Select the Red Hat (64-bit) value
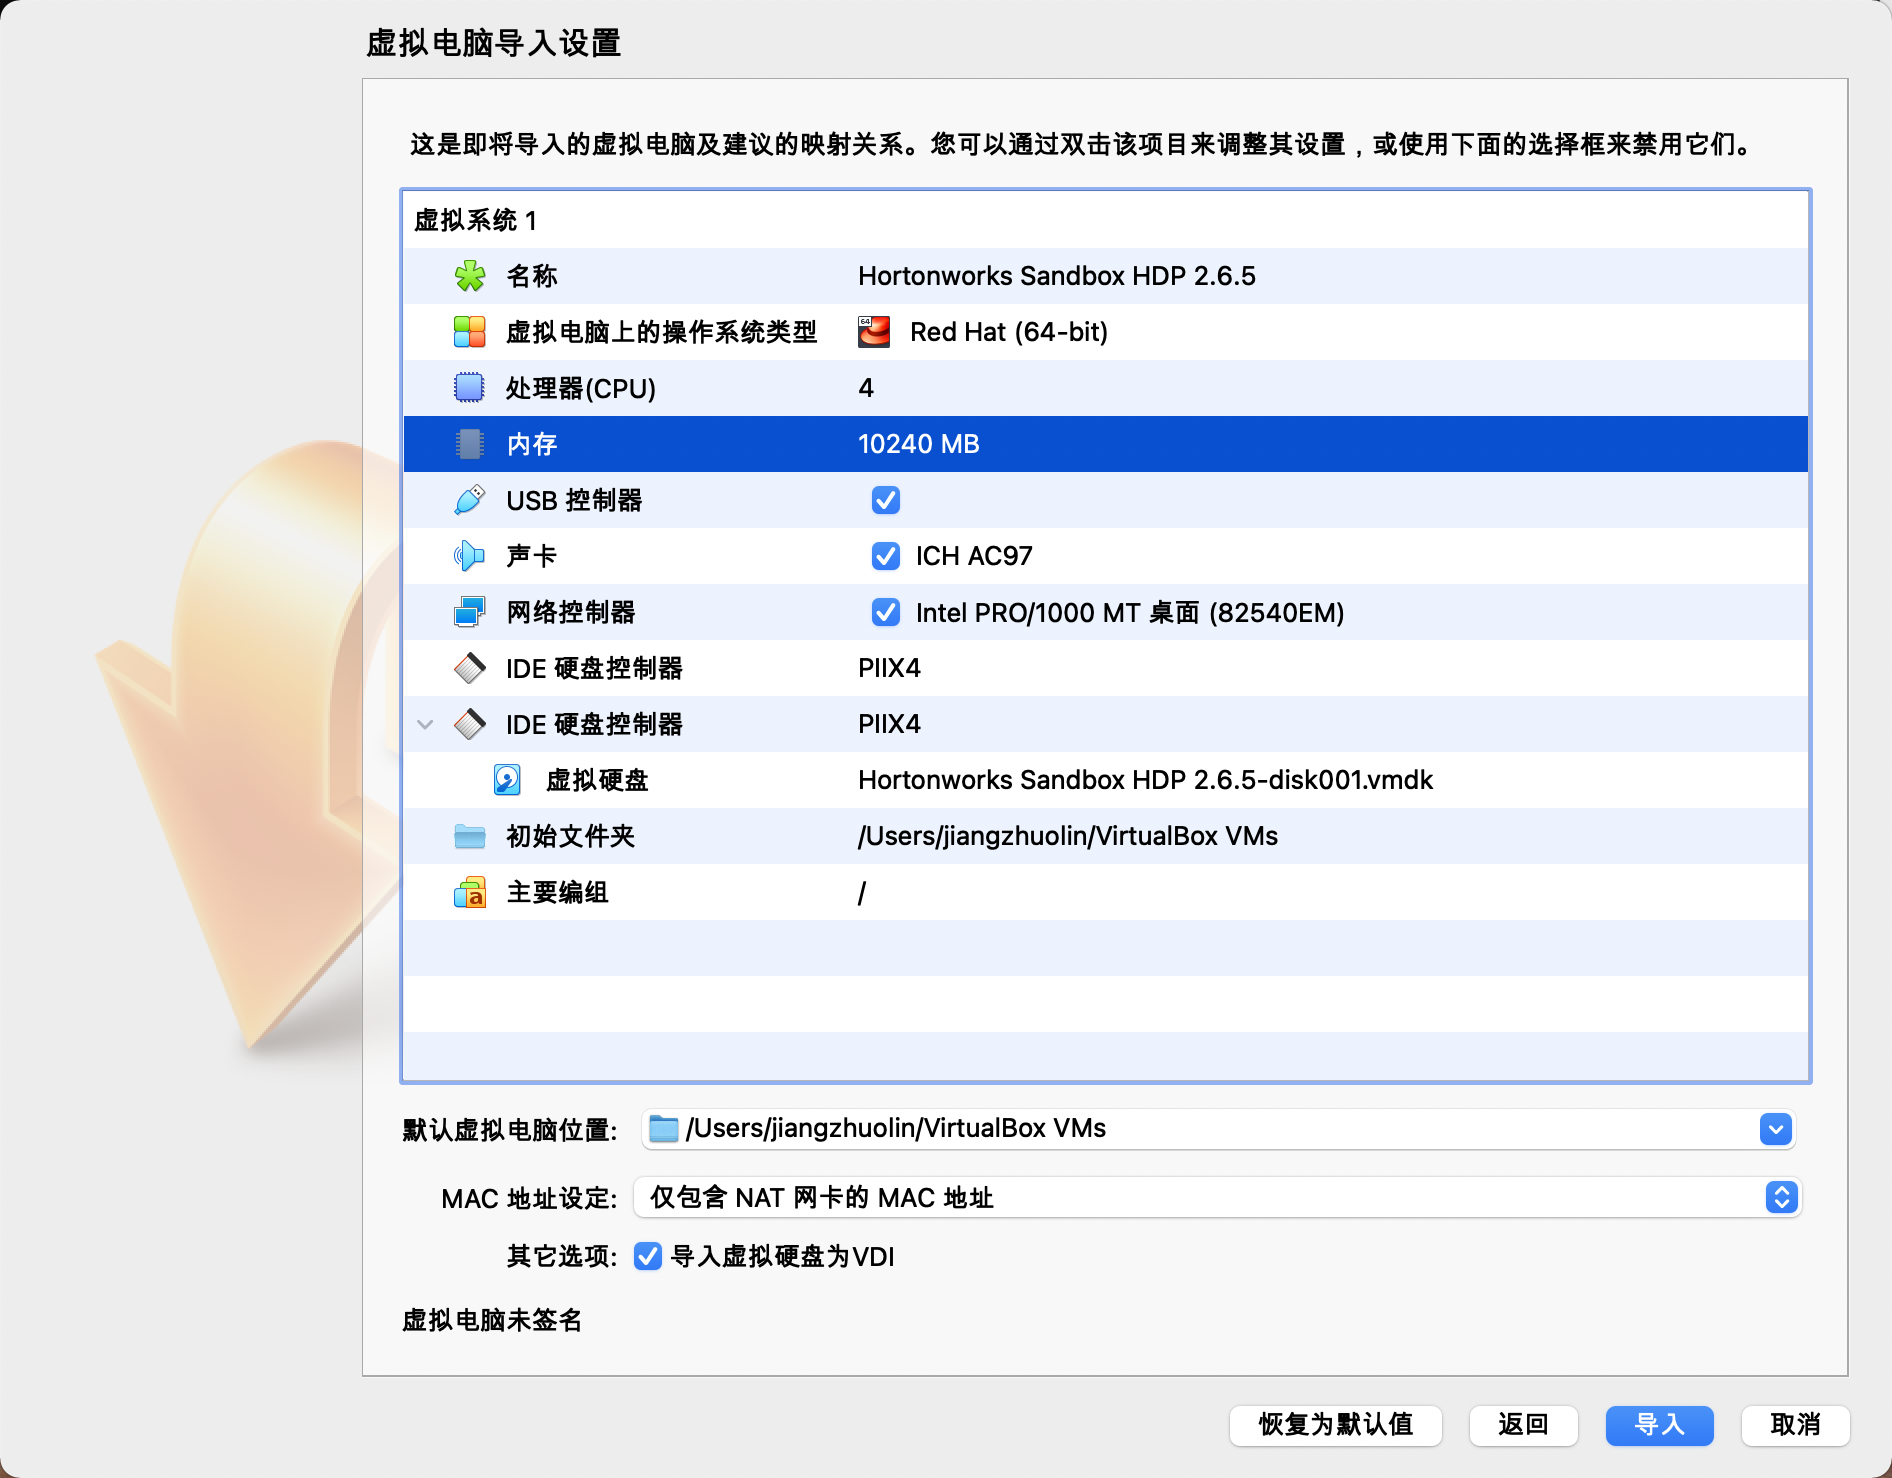Viewport: 1892px width, 1478px height. (1009, 332)
